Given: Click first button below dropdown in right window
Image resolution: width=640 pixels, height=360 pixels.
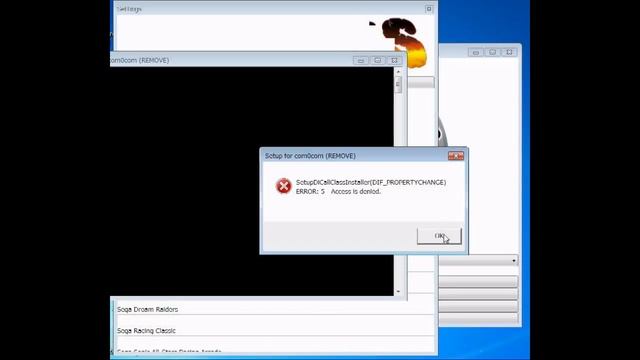Looking at the screenshot, I should pos(478,281).
